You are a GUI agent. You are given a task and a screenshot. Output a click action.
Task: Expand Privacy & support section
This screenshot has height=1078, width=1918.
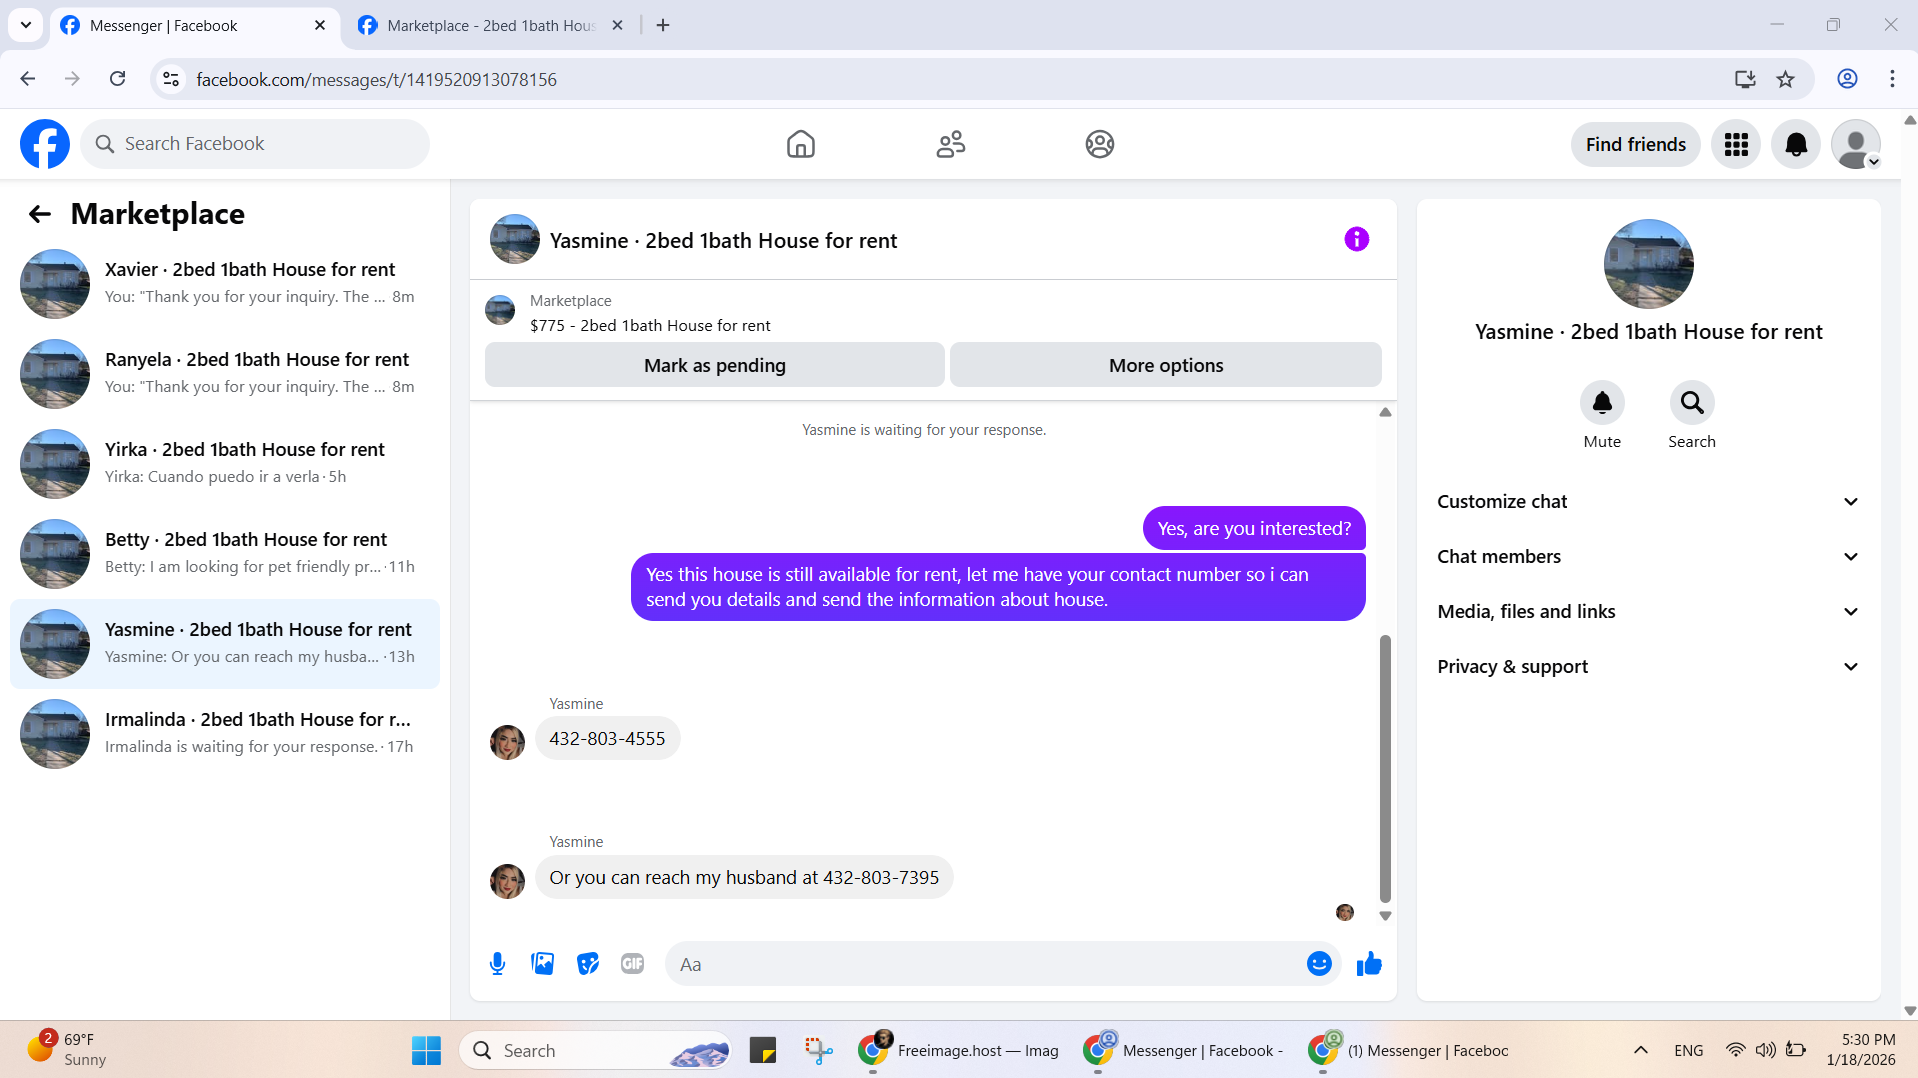click(x=1648, y=667)
